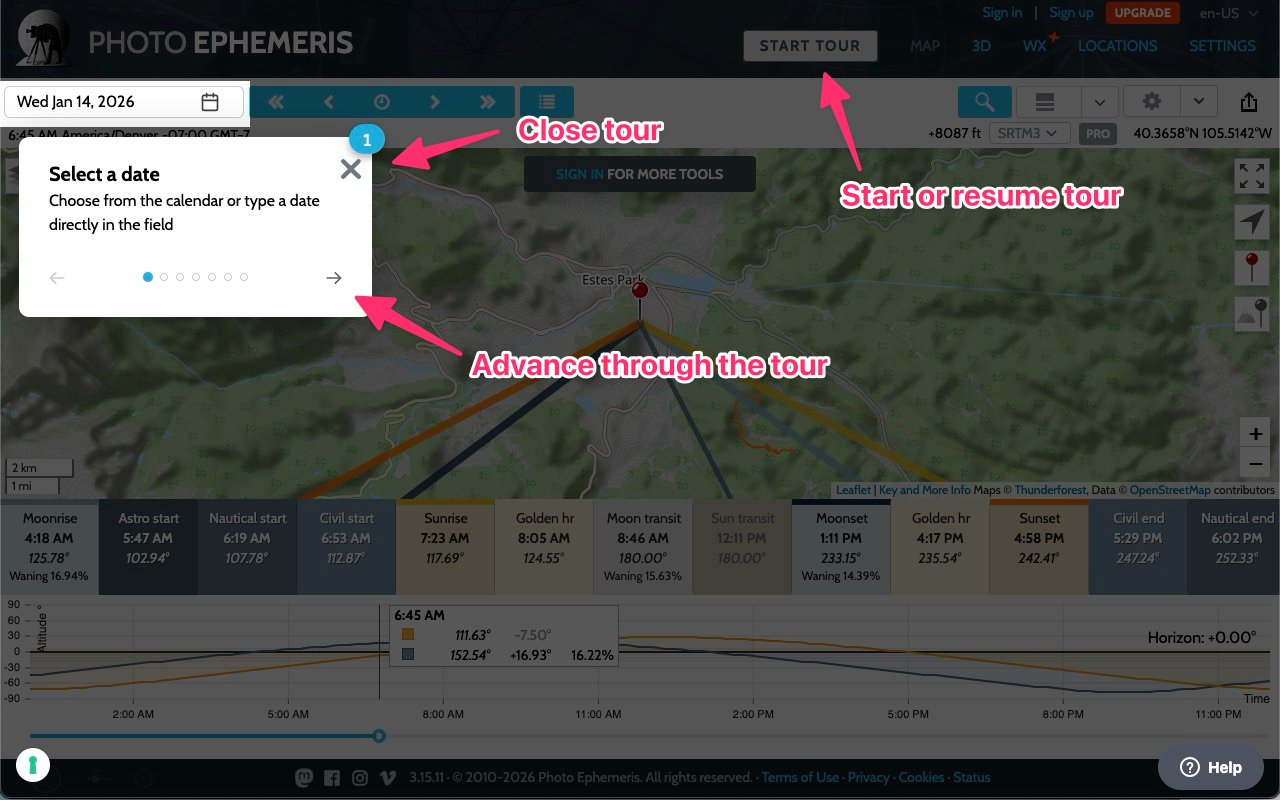Select the Civil end 5:29 PM event
This screenshot has height=800, width=1280.
[x=1138, y=548]
